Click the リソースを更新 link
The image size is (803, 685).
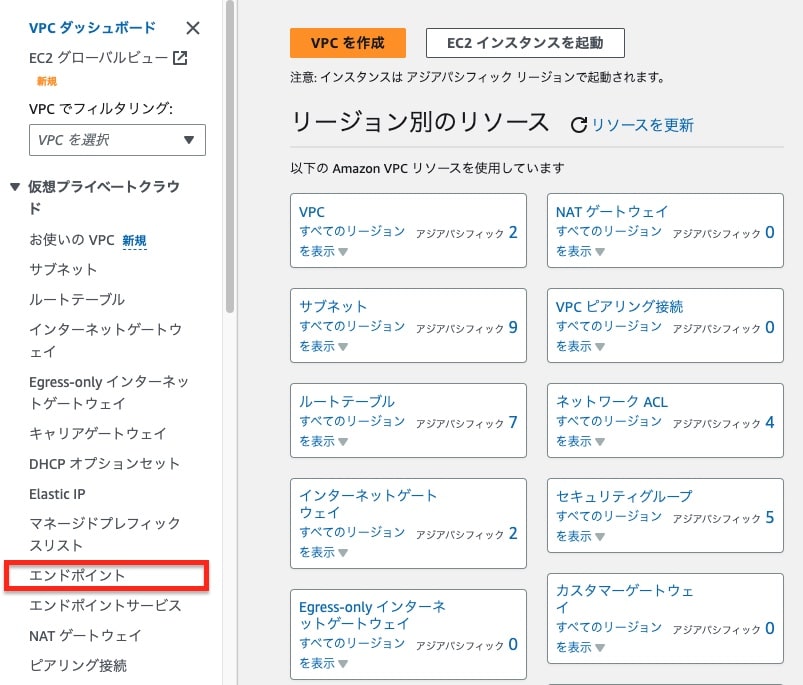click(642, 125)
